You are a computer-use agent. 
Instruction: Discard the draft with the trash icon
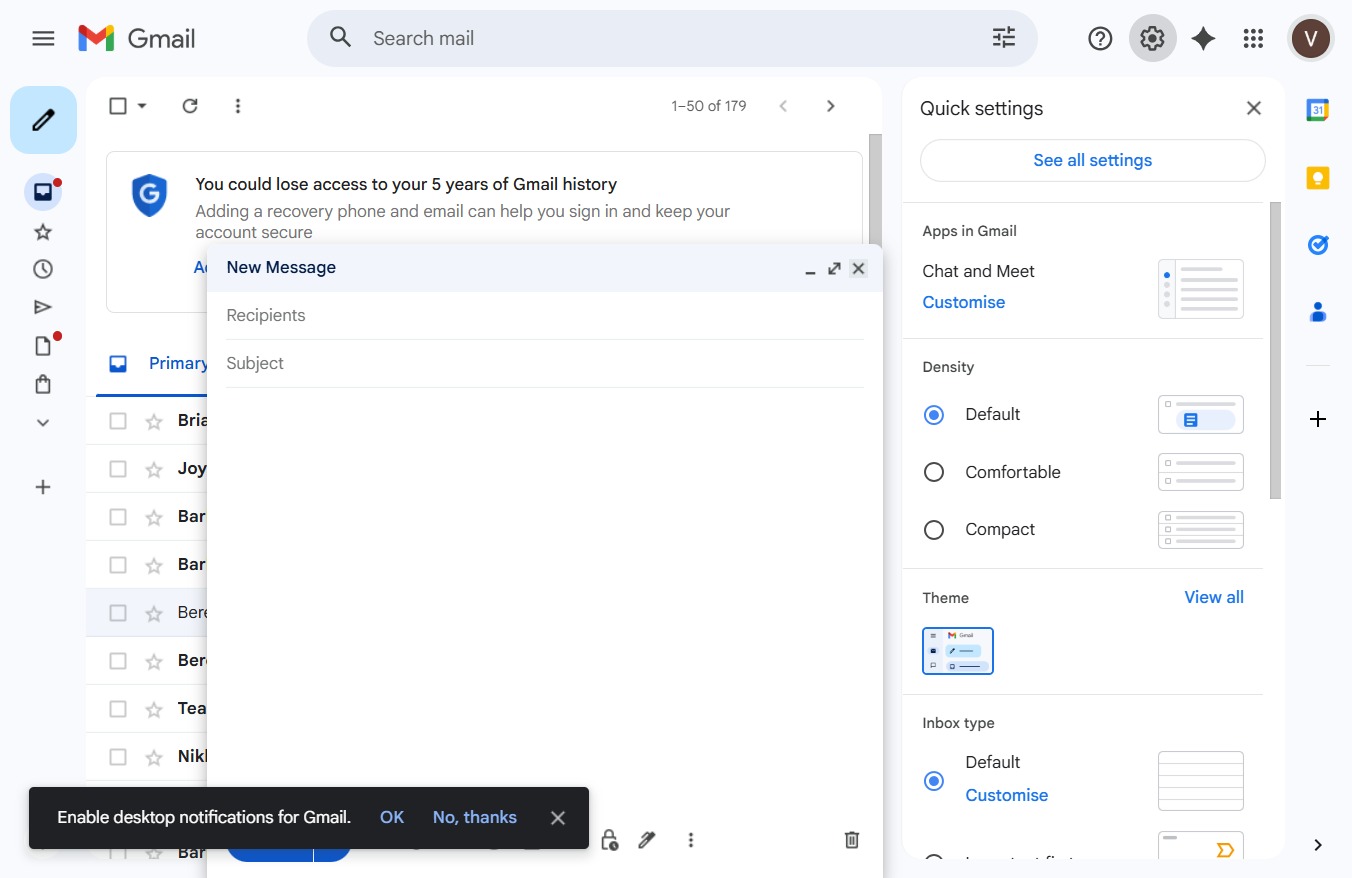(852, 840)
